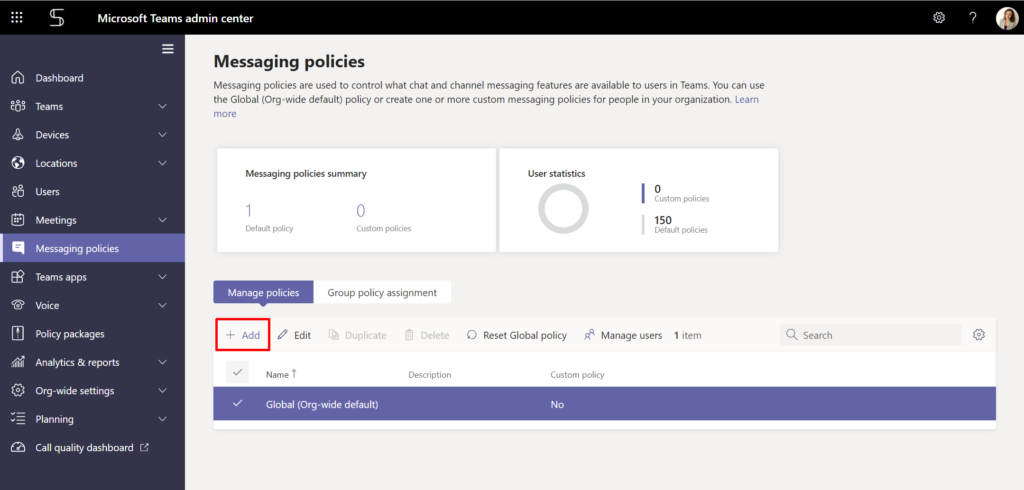Click the Analytics & reports chart icon

18,362
